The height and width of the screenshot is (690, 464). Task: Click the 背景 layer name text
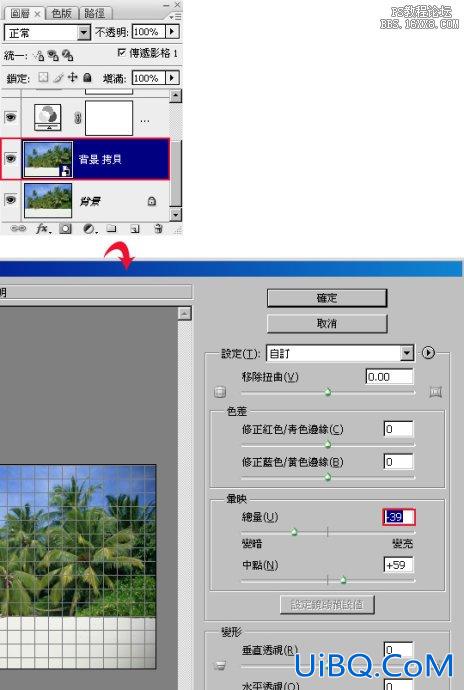point(90,202)
